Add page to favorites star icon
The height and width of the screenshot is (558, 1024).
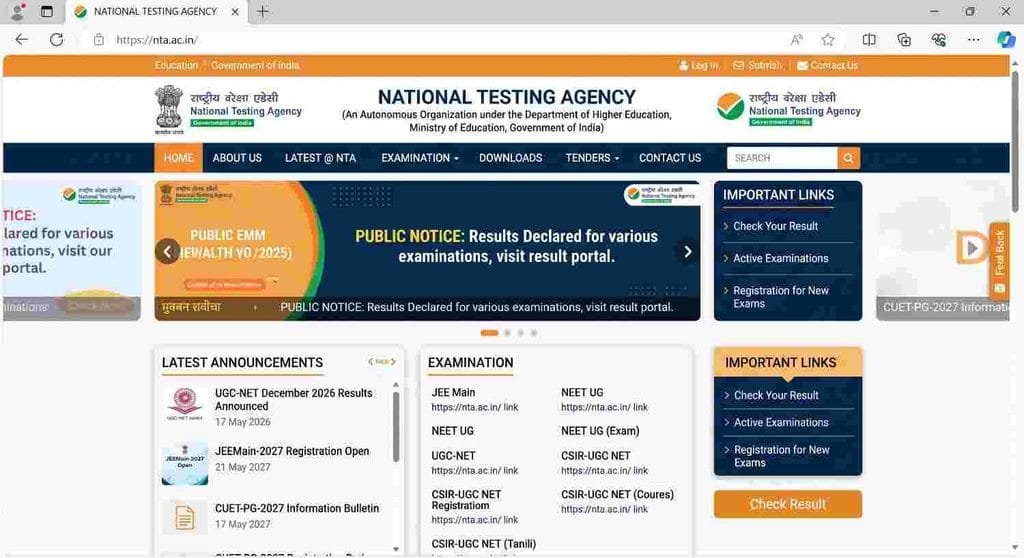pos(828,40)
